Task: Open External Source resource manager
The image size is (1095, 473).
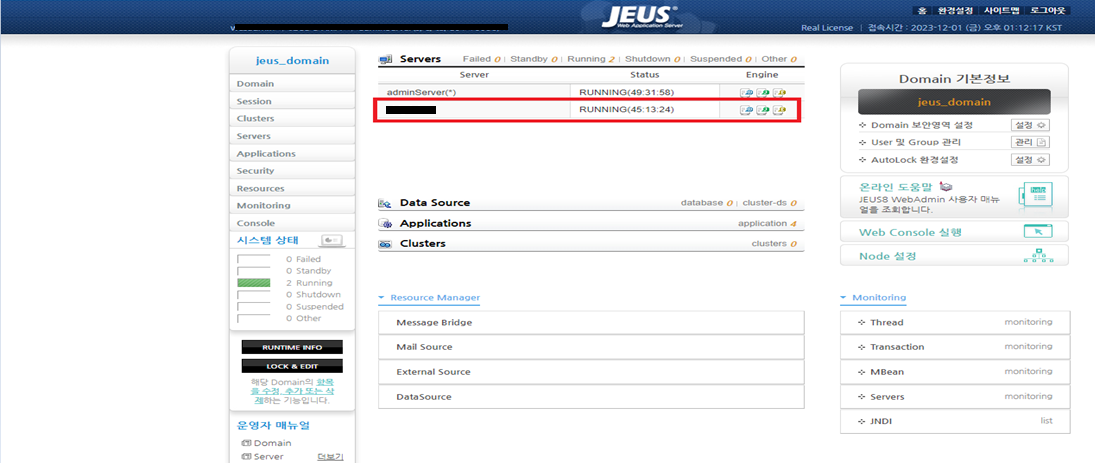Action: point(591,372)
